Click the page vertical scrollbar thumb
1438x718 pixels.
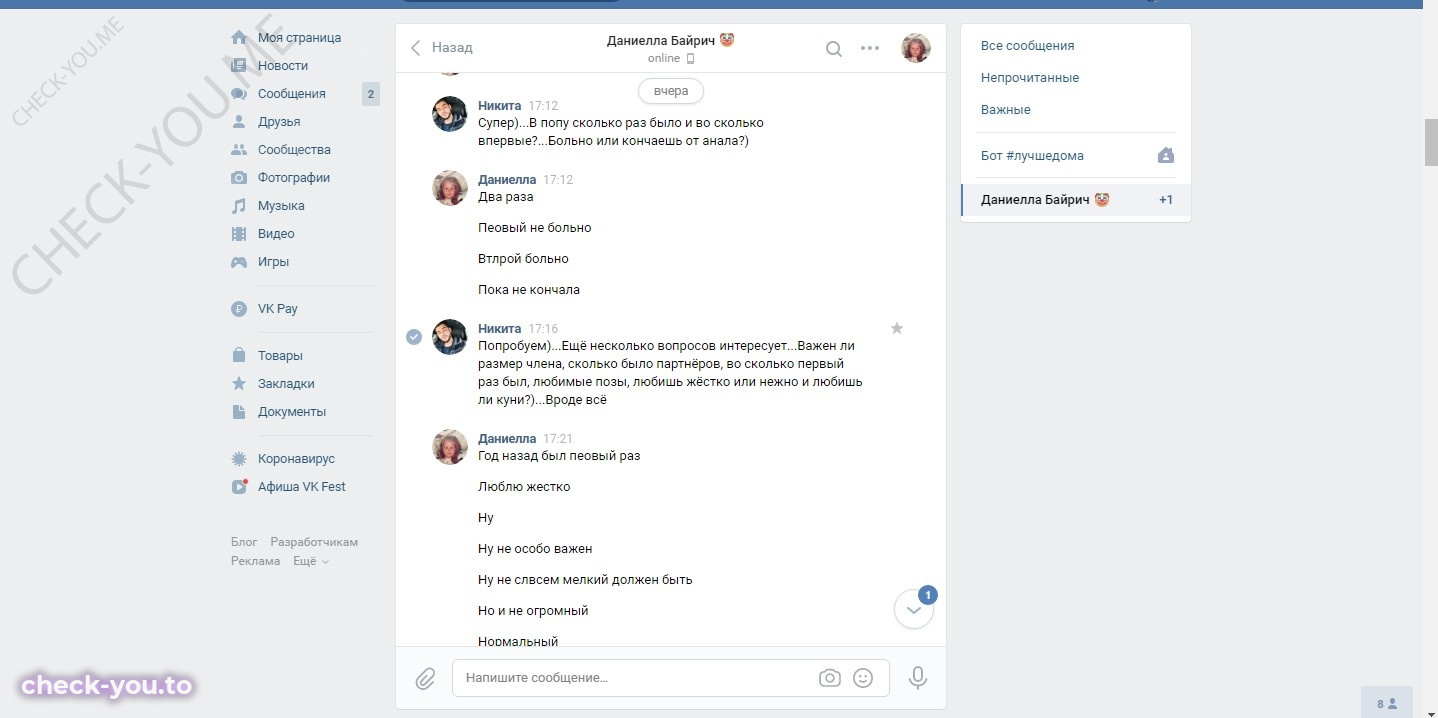tap(1431, 142)
